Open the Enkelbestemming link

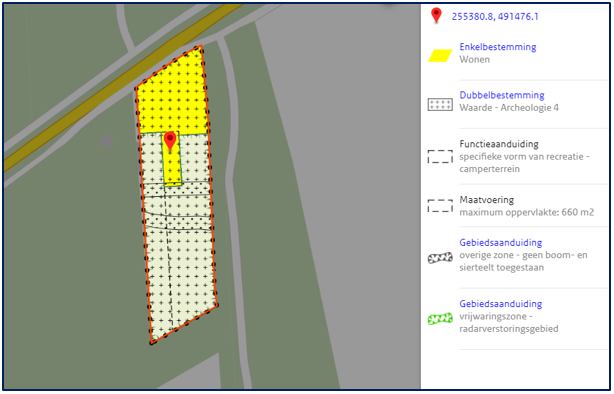(498, 47)
